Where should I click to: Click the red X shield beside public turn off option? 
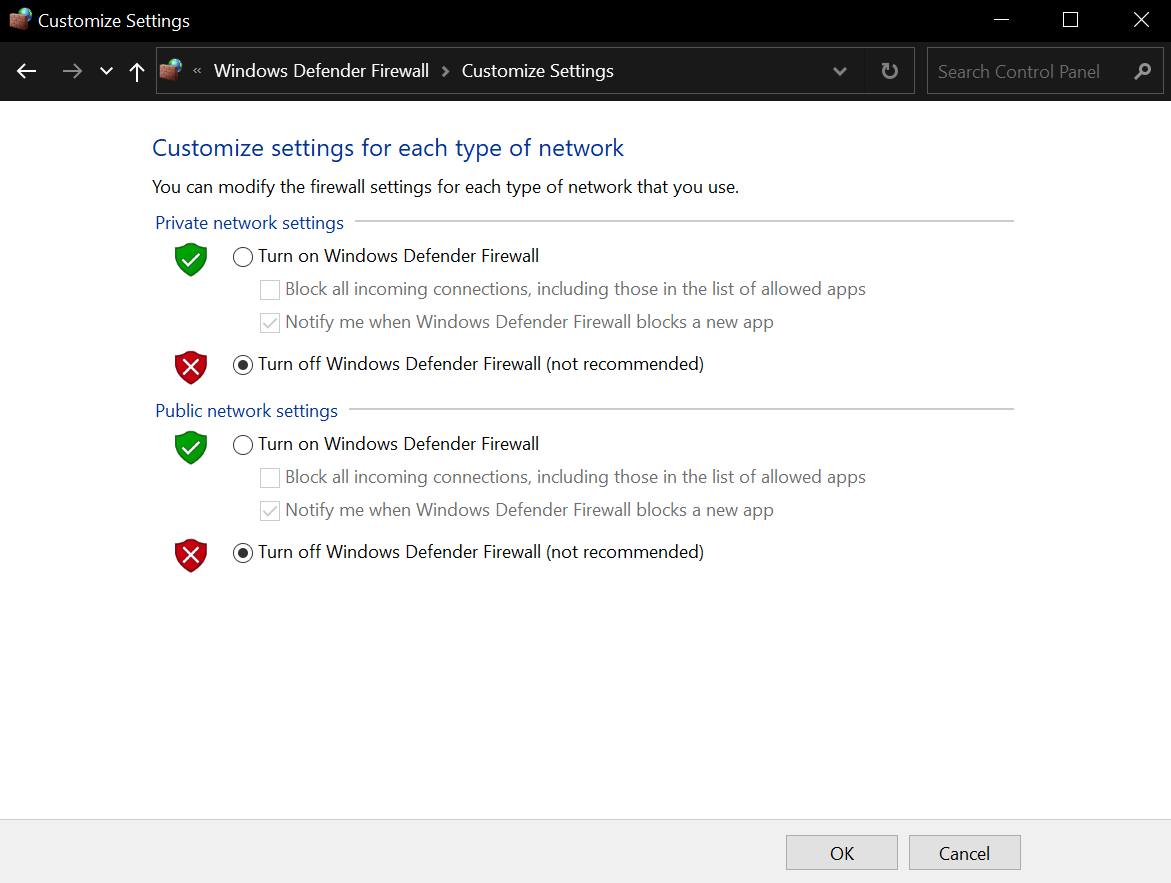pyautogui.click(x=190, y=555)
